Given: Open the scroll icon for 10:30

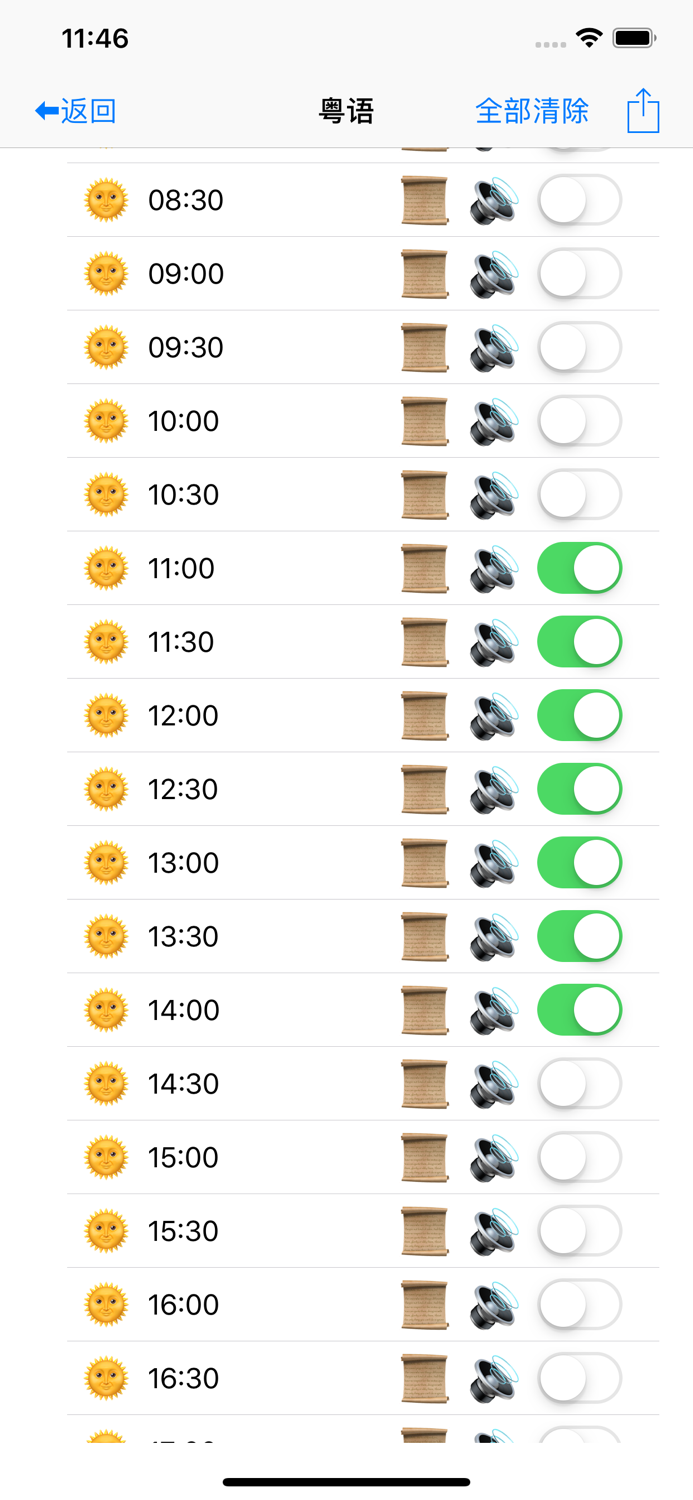Looking at the screenshot, I should pos(424,494).
